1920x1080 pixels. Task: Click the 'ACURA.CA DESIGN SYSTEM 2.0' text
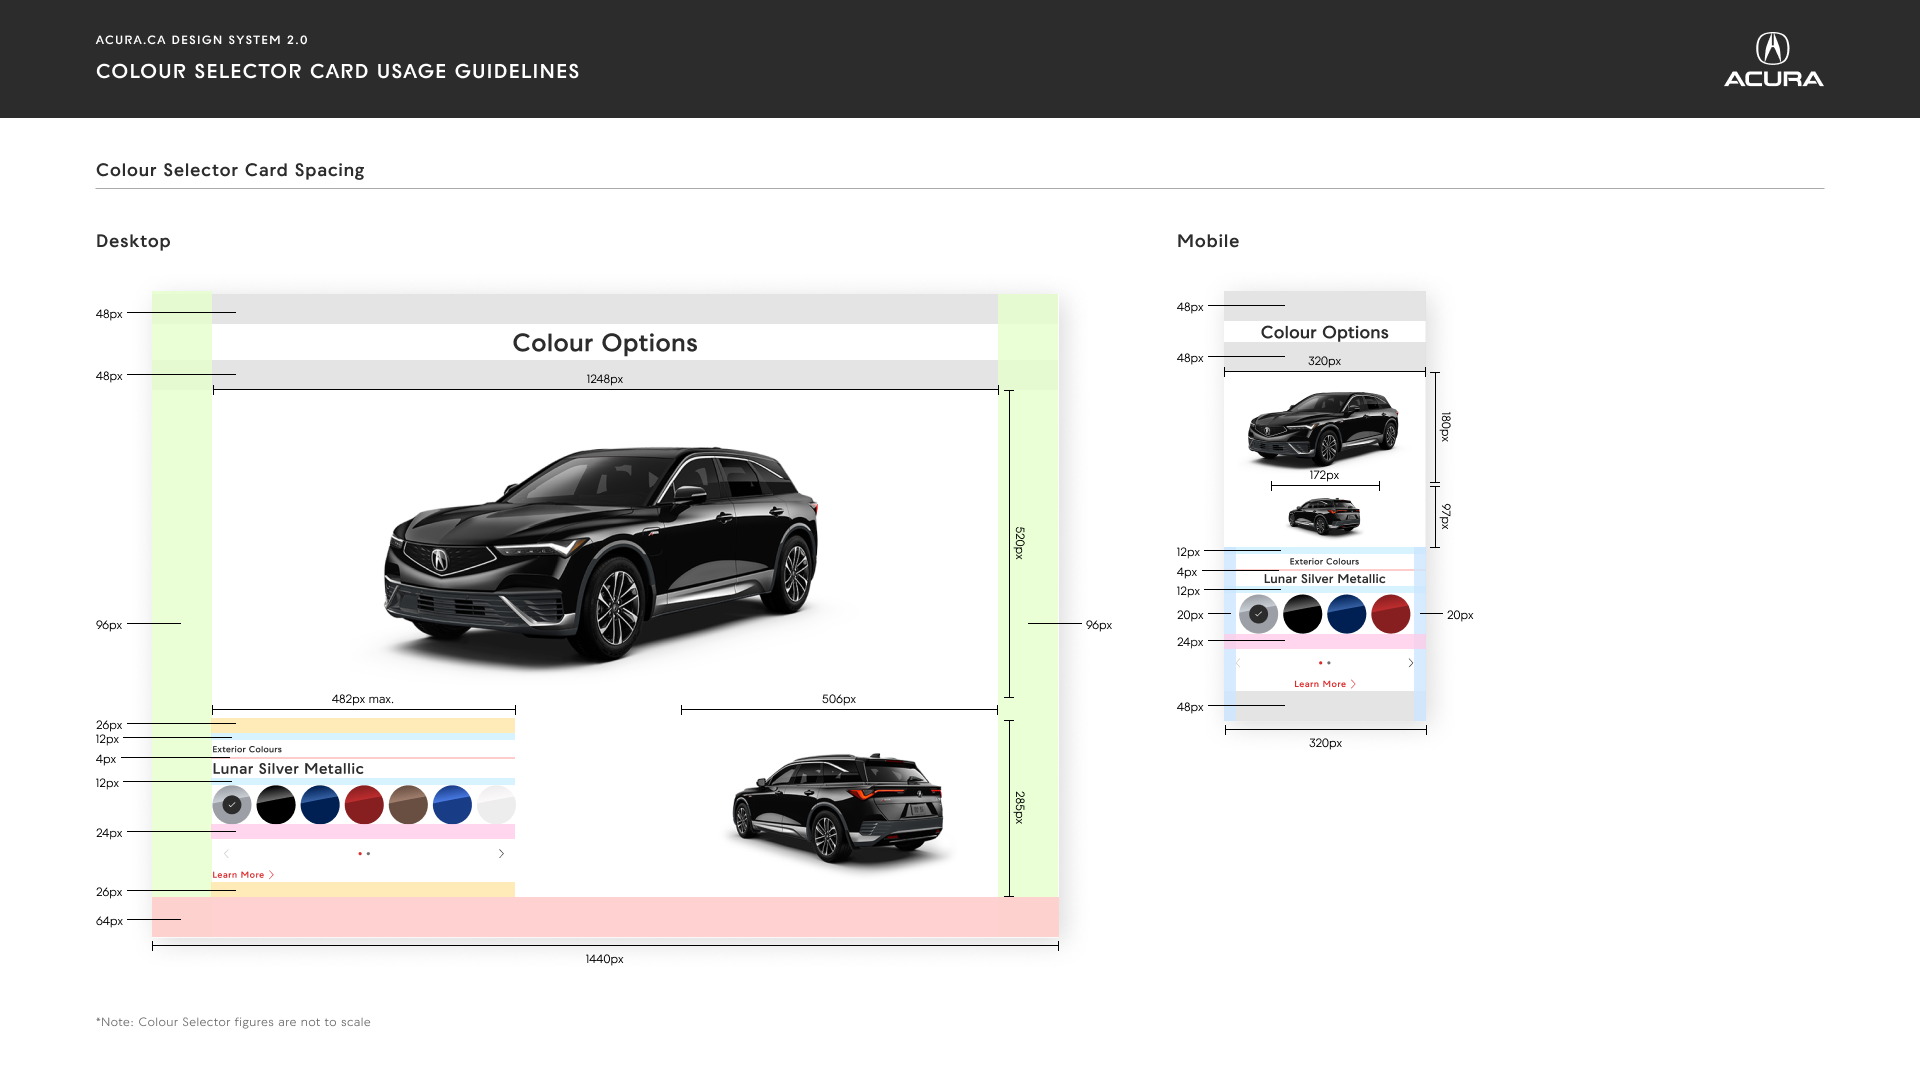pyautogui.click(x=202, y=40)
